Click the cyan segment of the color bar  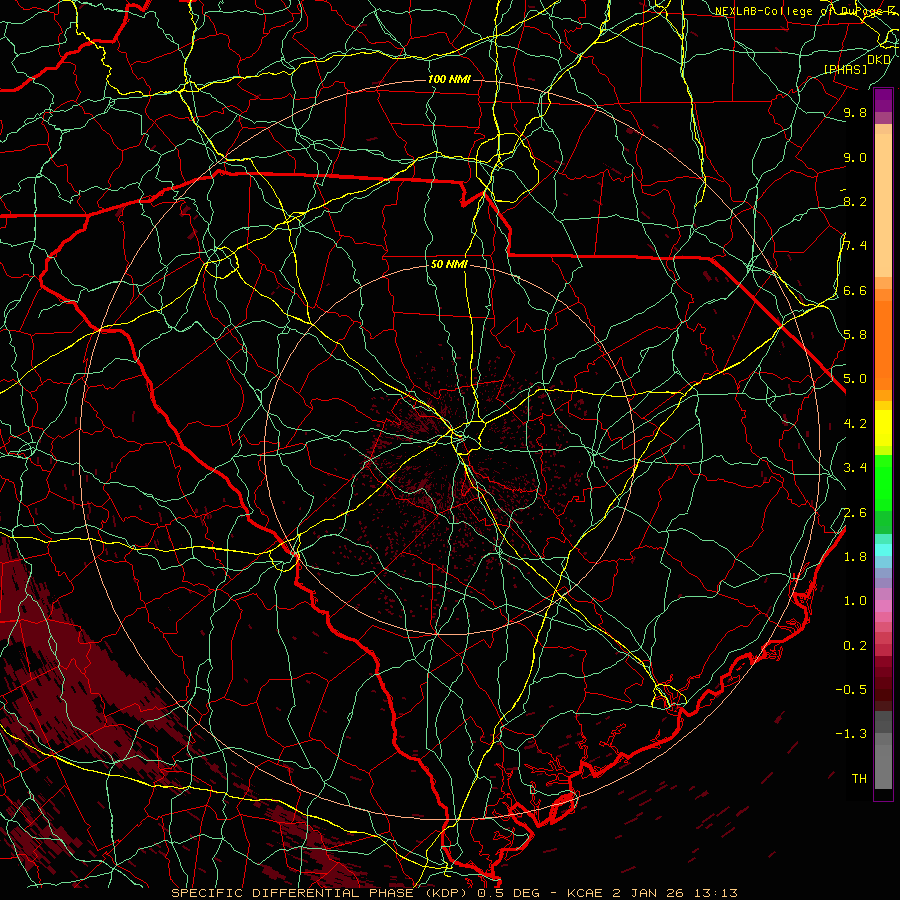pos(883,549)
